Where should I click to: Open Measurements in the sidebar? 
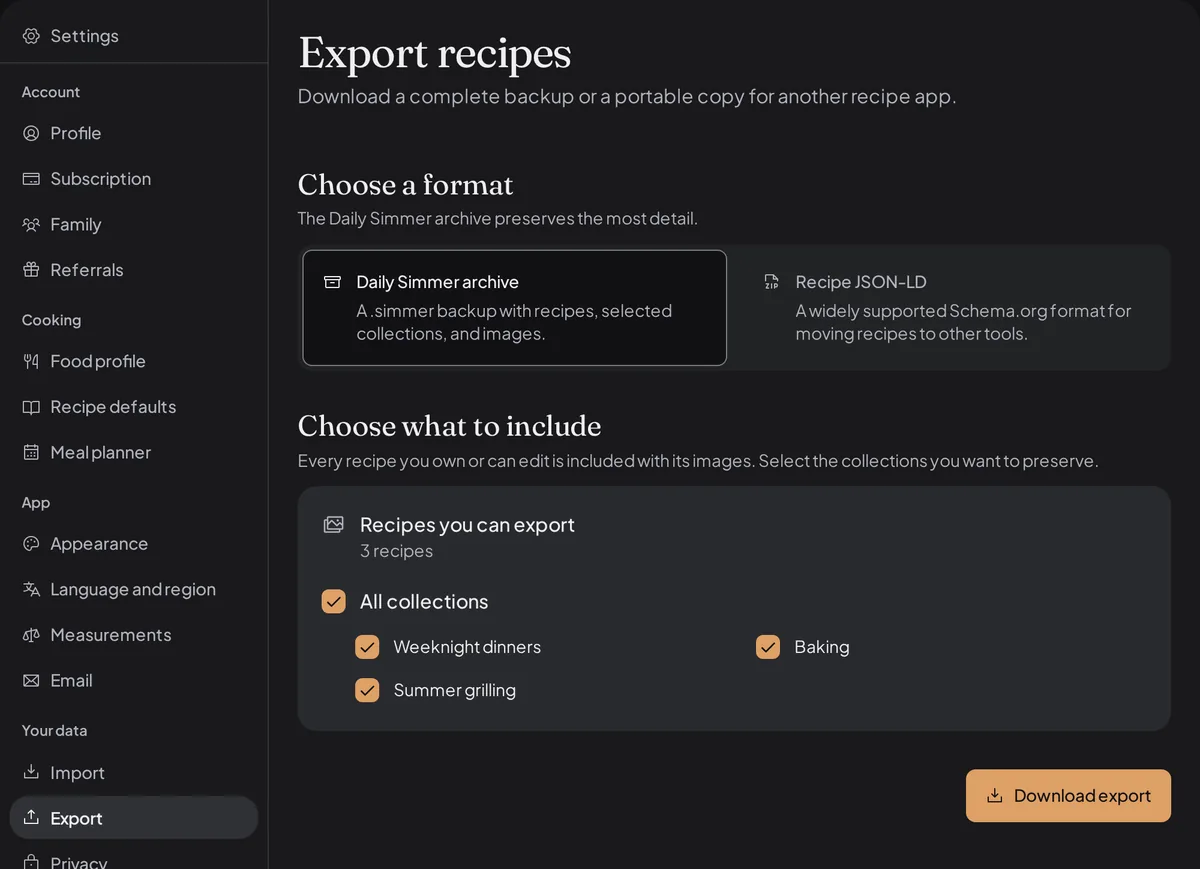tap(134, 635)
